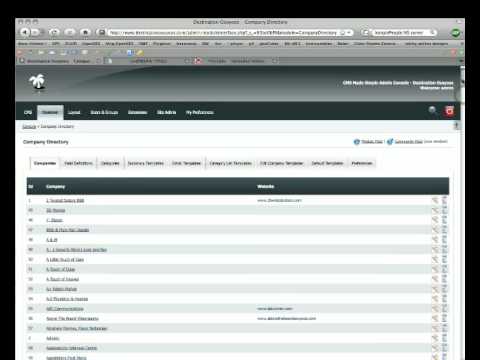The image size is (480, 360).
Task: Click the edit pencil in the first company row
Action: 435,200
